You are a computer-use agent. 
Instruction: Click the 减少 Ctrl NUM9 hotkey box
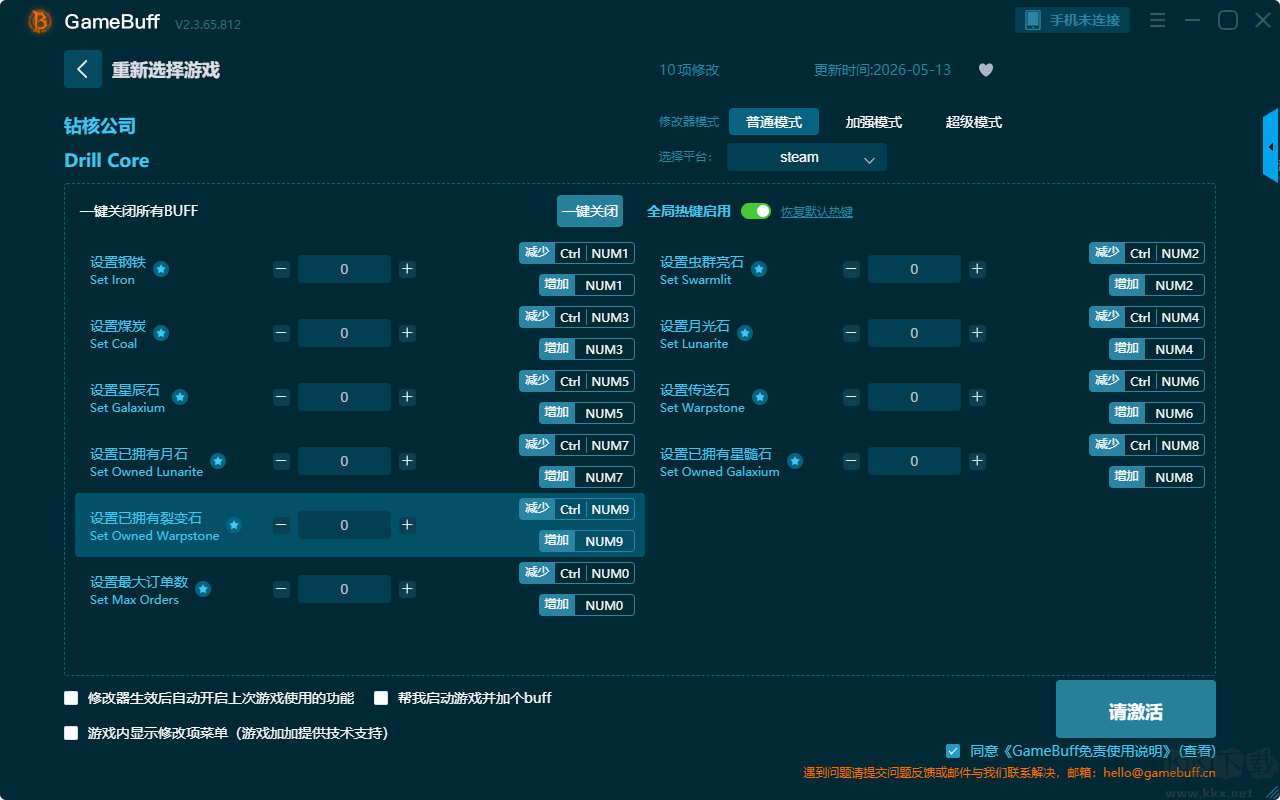click(577, 509)
